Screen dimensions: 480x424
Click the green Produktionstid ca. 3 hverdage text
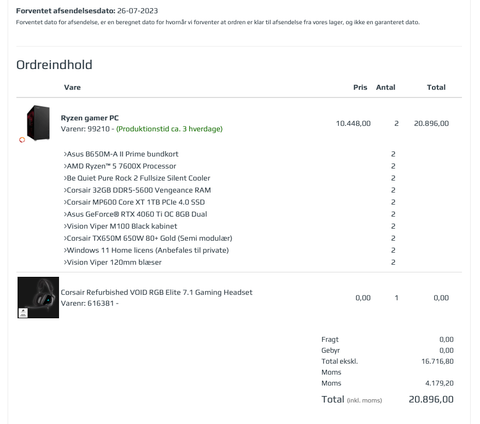tap(169, 129)
